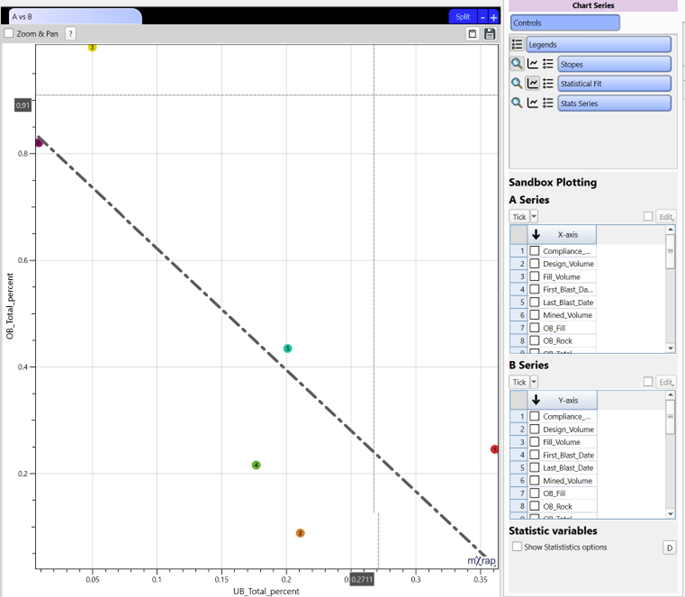Image resolution: width=685 pixels, height=597 pixels.
Task: Click the plus button next to Split
Action: [494, 17]
